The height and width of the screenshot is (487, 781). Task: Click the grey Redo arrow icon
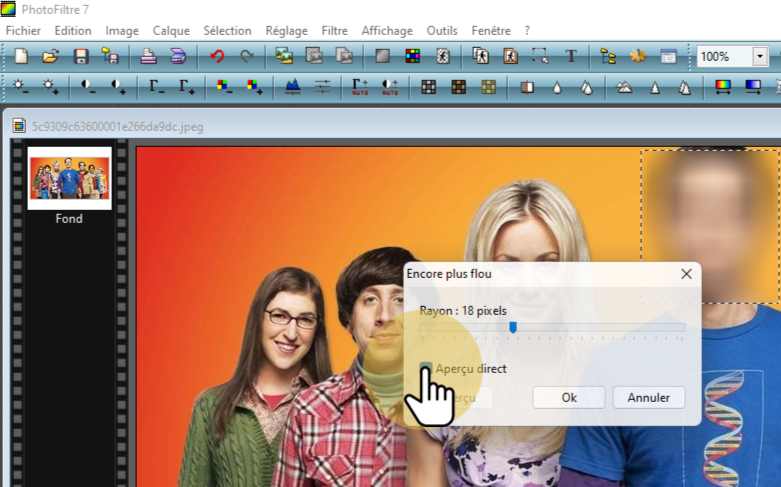(x=247, y=56)
